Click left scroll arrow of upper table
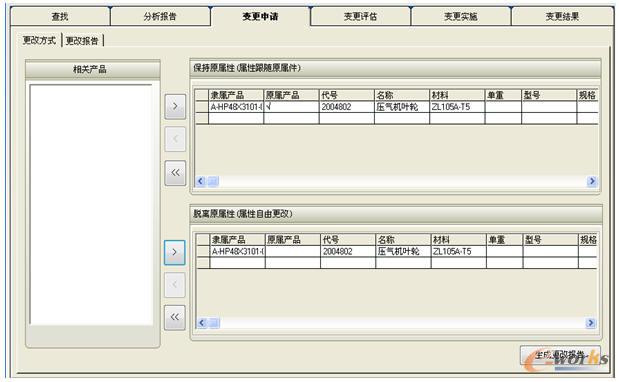Image resolution: width=619 pixels, height=382 pixels. pyautogui.click(x=201, y=181)
